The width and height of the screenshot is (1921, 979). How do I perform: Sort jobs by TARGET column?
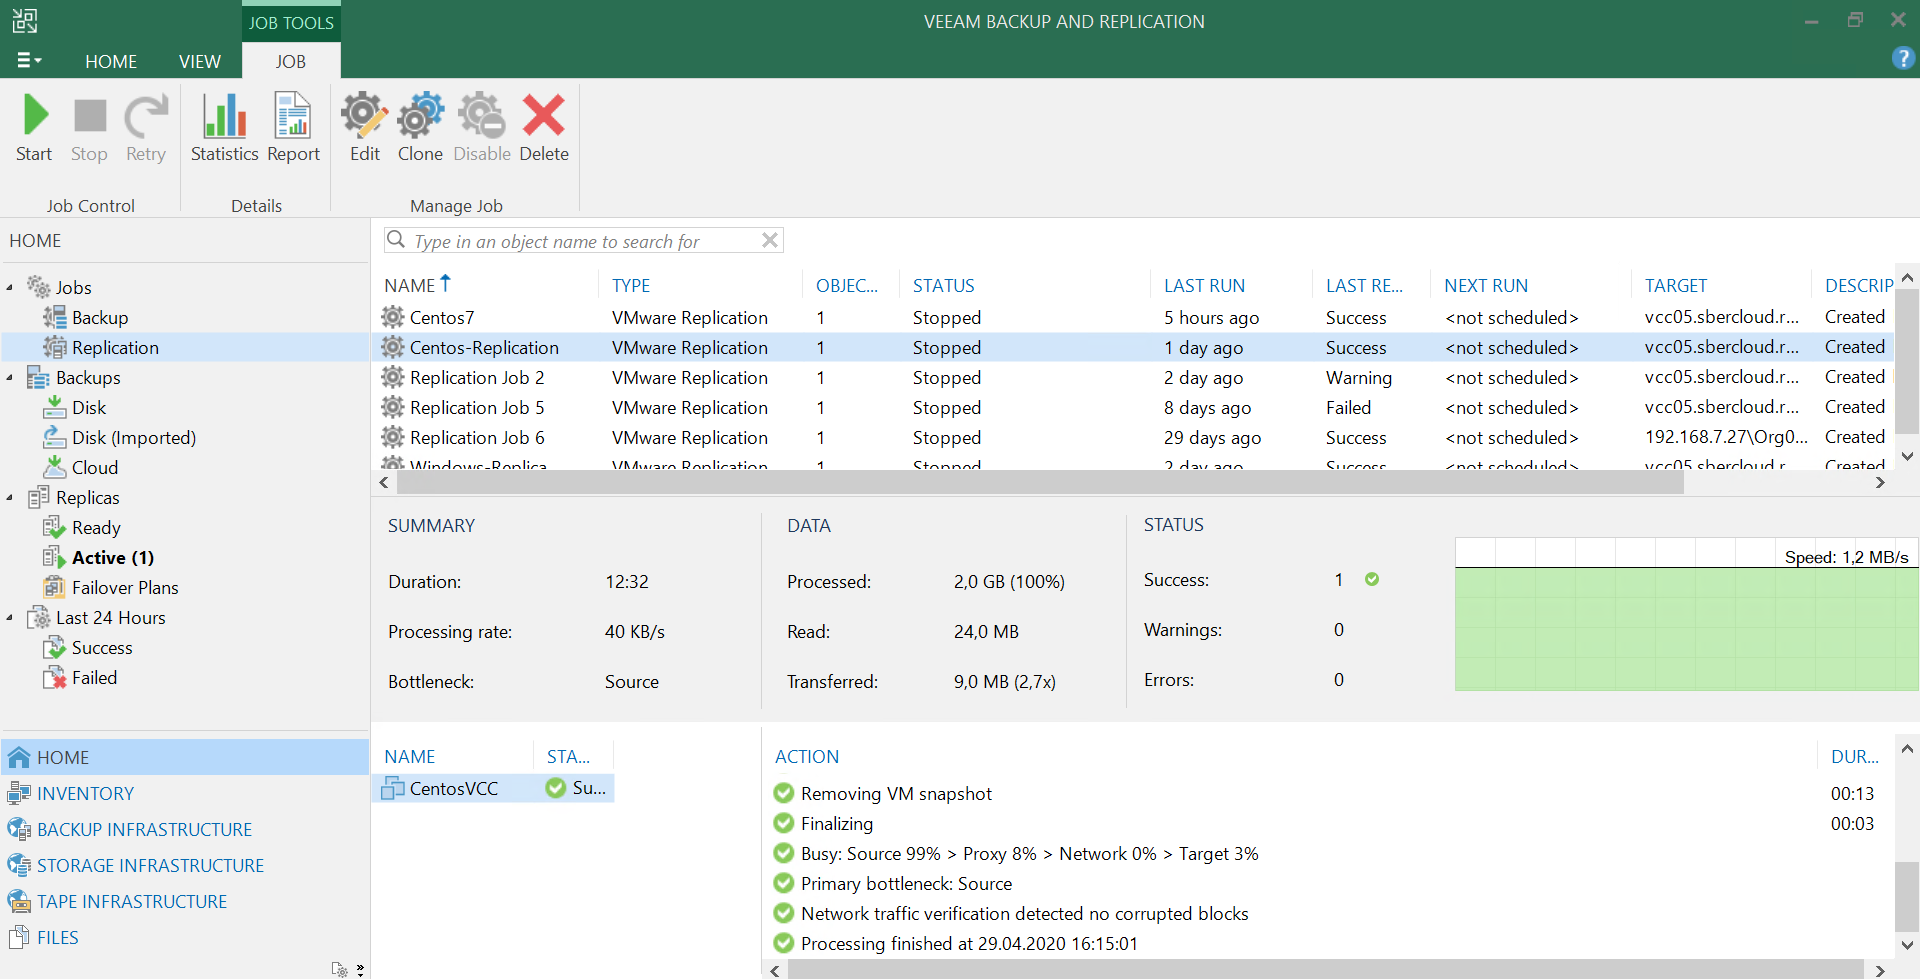[x=1676, y=286]
